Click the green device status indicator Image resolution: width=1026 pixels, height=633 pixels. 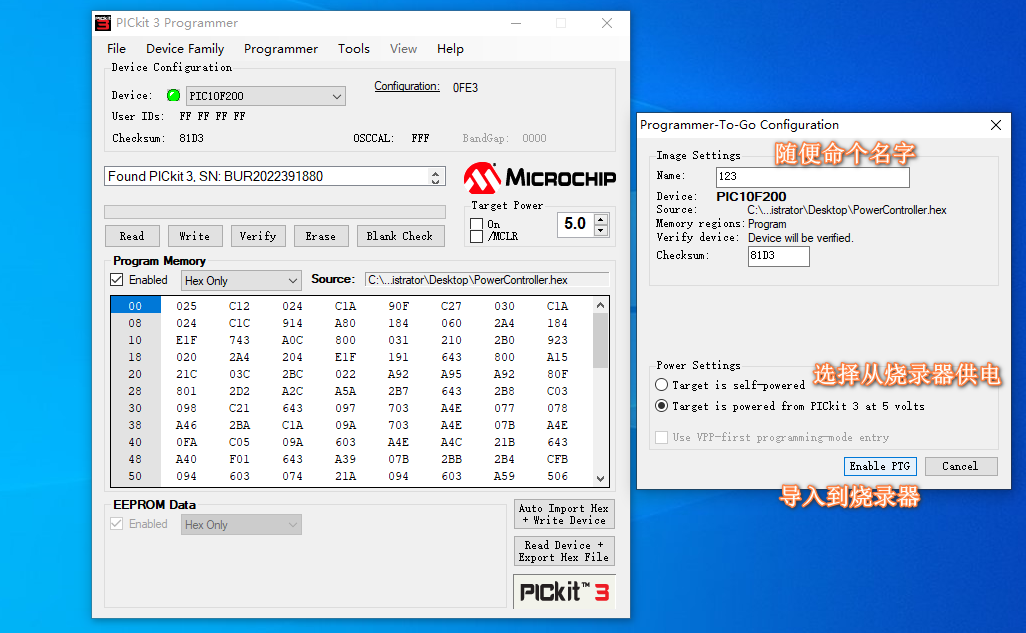pyautogui.click(x=173, y=96)
